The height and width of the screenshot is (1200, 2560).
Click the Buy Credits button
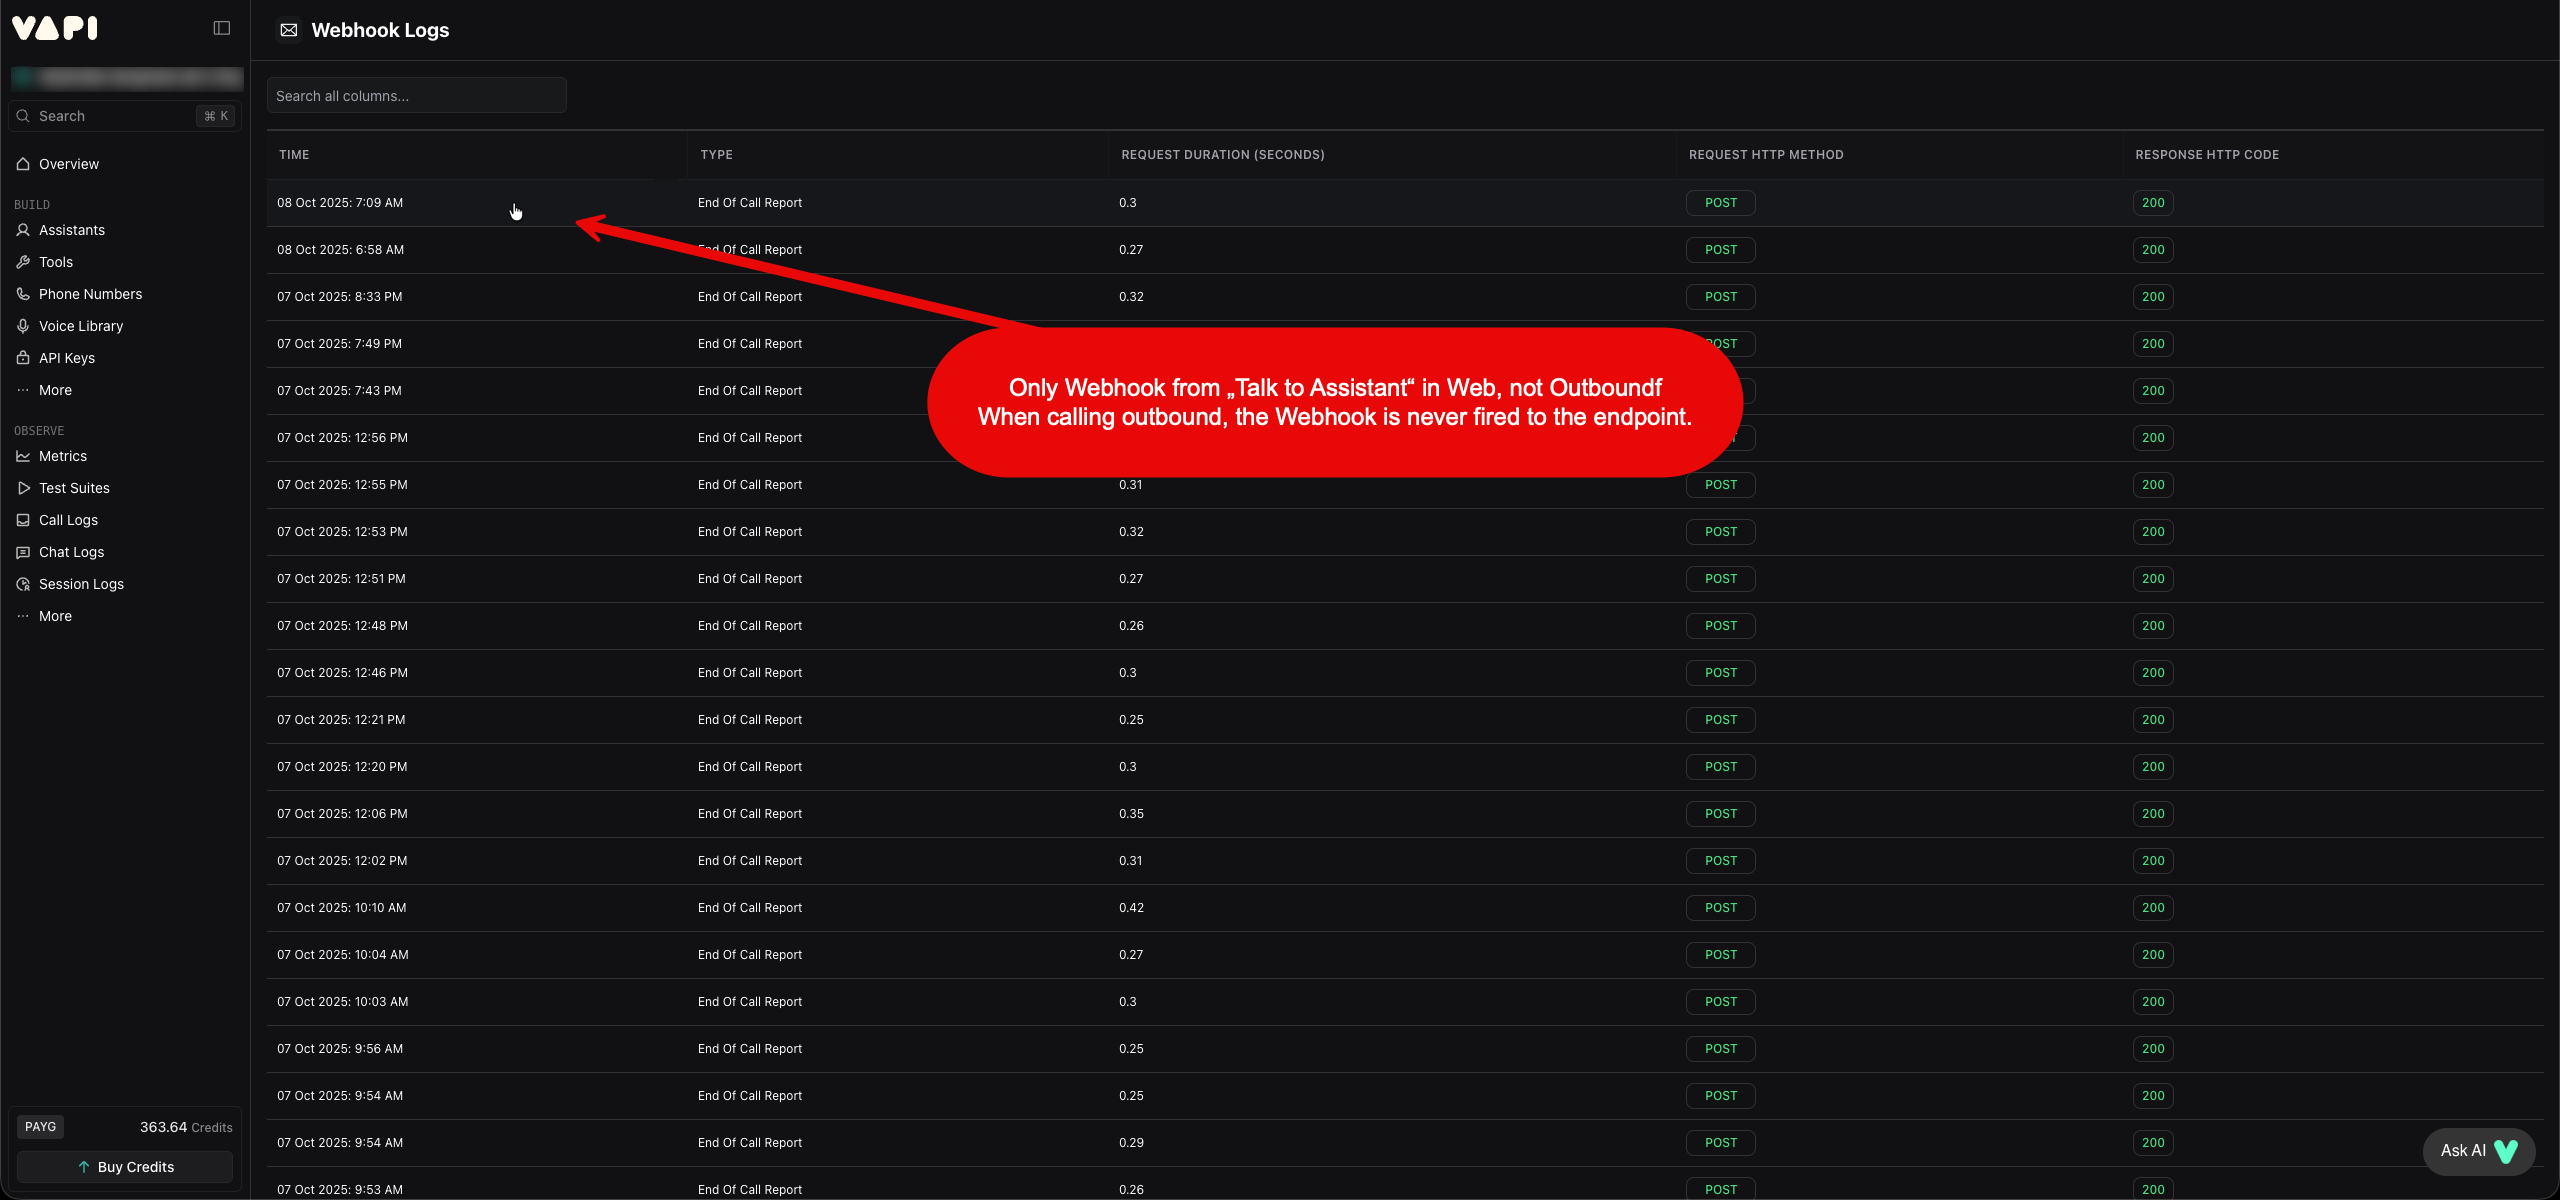click(x=125, y=1167)
